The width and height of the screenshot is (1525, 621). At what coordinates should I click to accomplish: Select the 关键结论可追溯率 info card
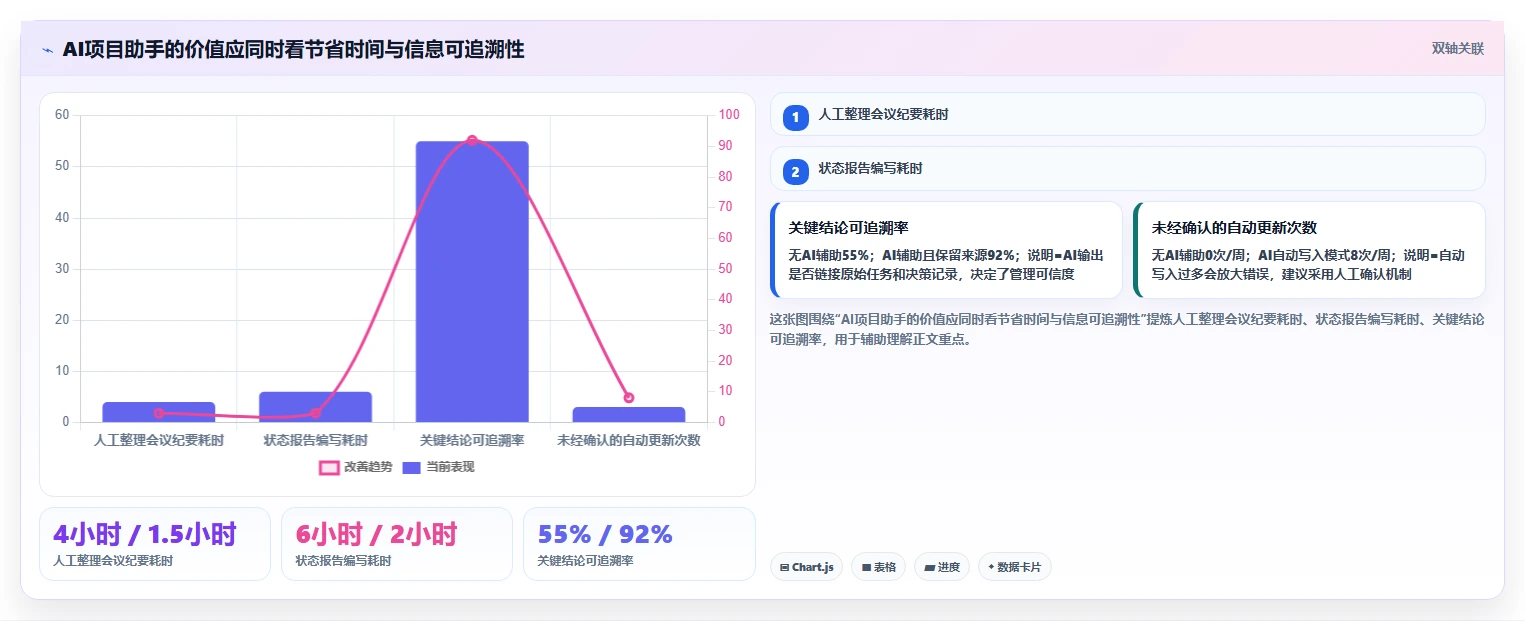(946, 250)
